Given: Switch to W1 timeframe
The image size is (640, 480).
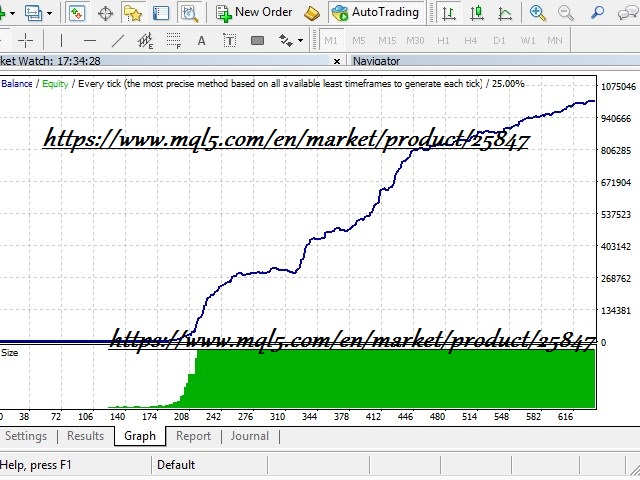Looking at the screenshot, I should point(527,40).
